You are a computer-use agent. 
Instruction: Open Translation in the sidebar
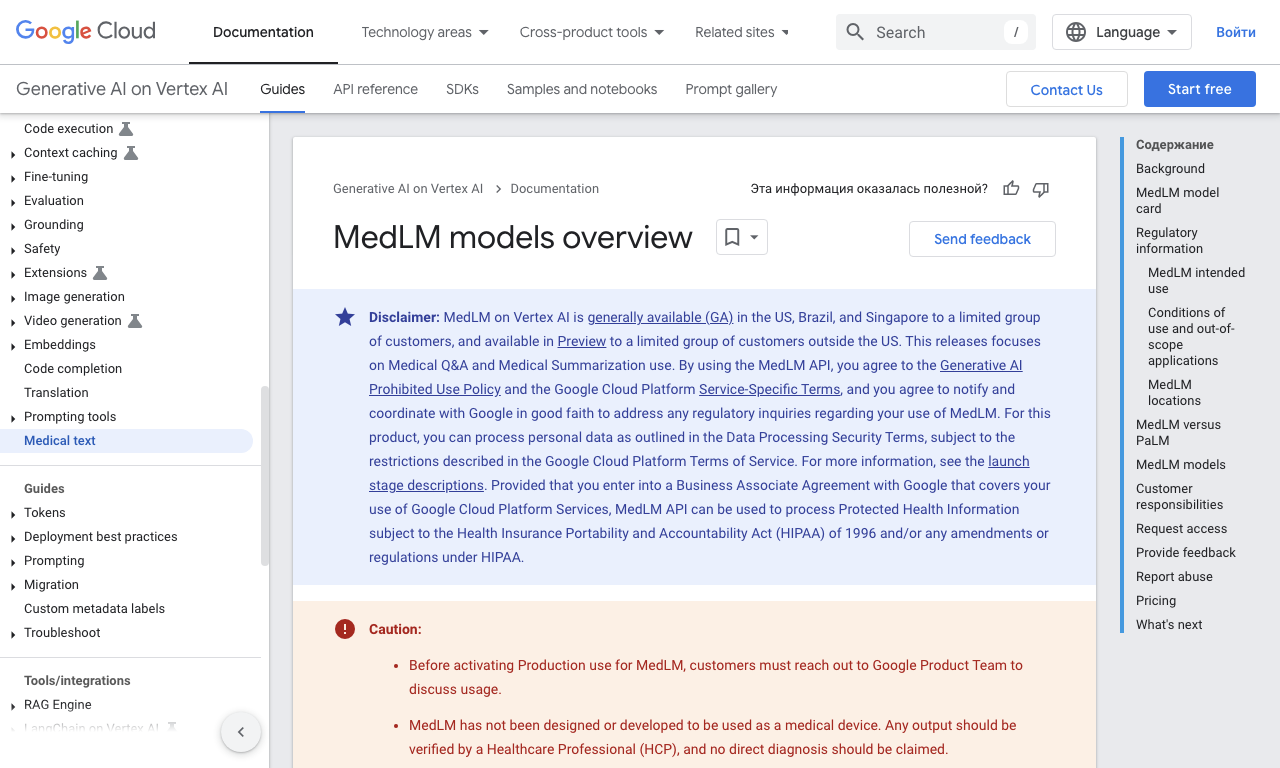click(56, 393)
